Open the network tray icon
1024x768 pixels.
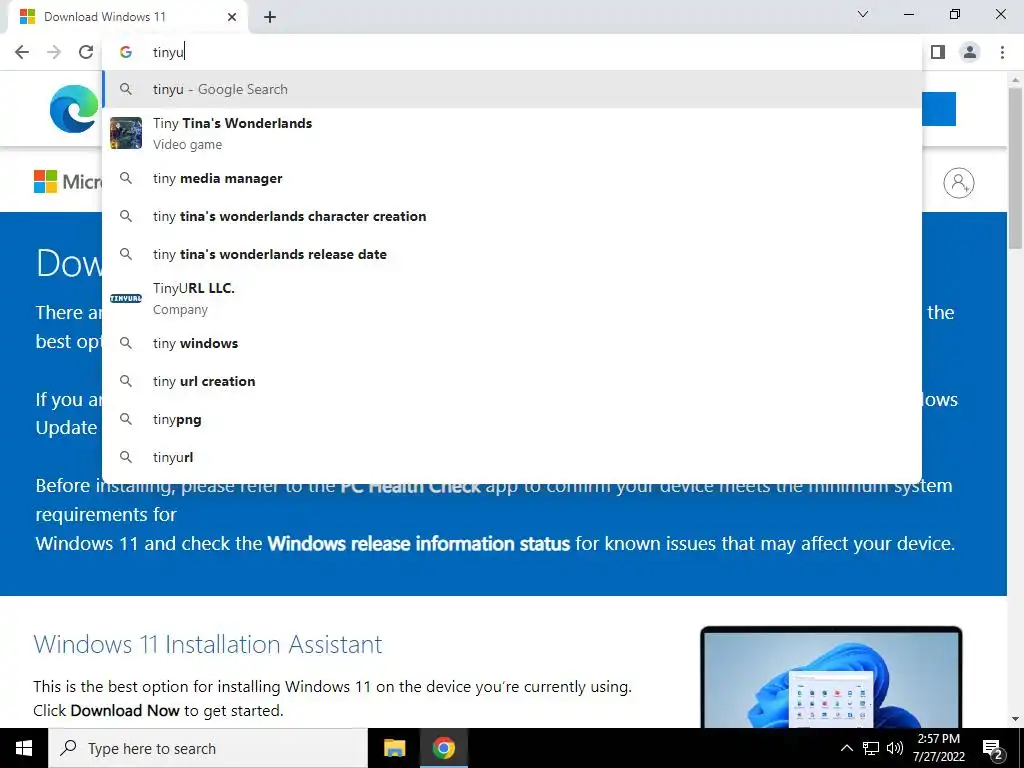[x=871, y=748]
